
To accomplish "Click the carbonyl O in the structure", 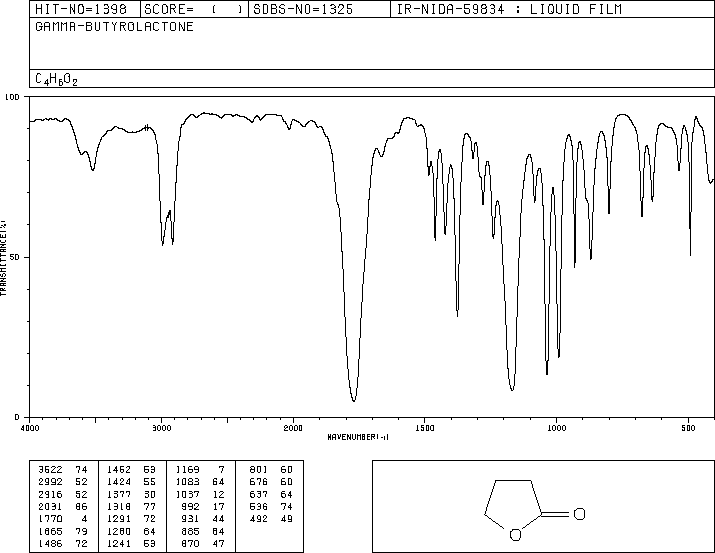I will point(579,514).
